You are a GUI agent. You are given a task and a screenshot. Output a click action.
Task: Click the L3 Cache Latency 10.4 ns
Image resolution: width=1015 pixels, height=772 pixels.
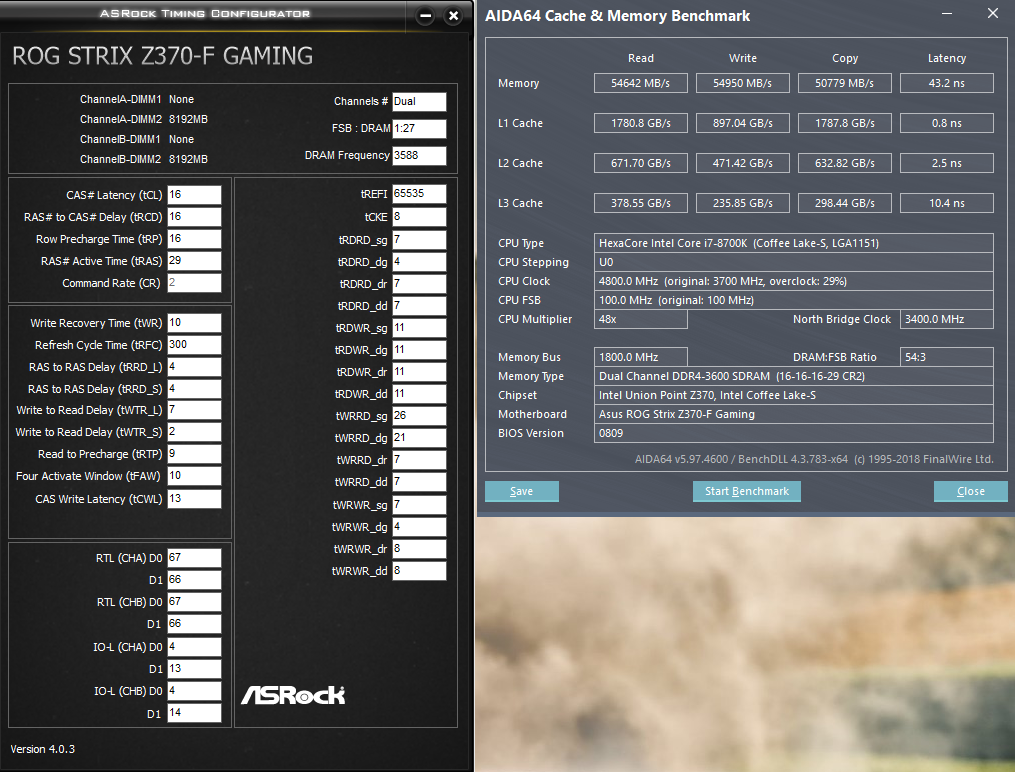tap(946, 203)
